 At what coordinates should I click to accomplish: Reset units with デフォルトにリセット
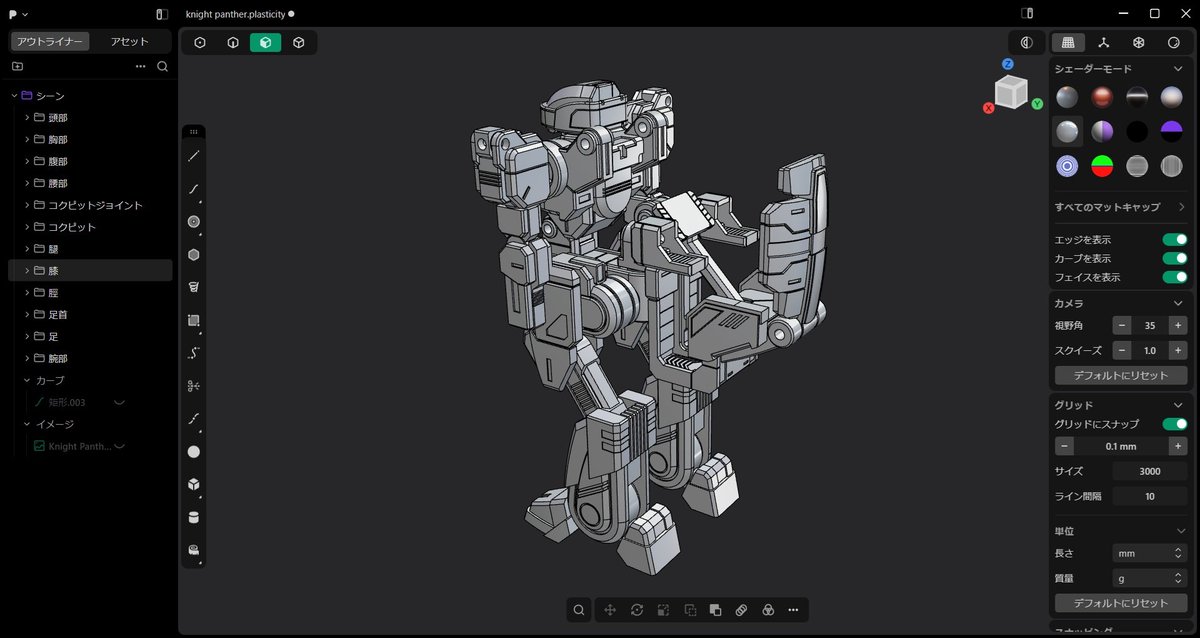click(1121, 603)
